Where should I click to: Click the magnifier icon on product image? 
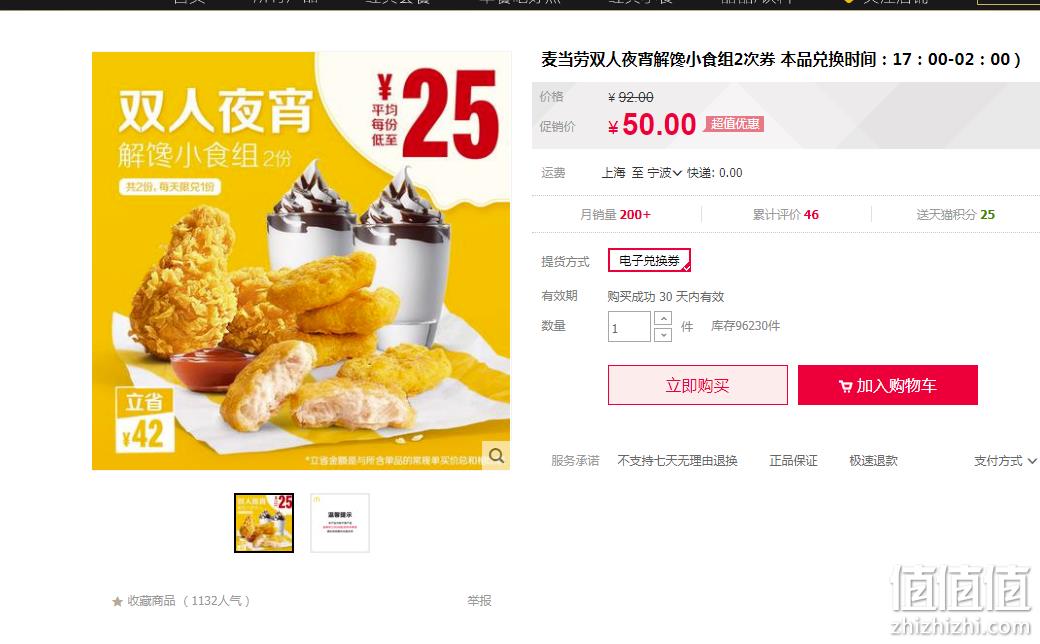point(496,456)
